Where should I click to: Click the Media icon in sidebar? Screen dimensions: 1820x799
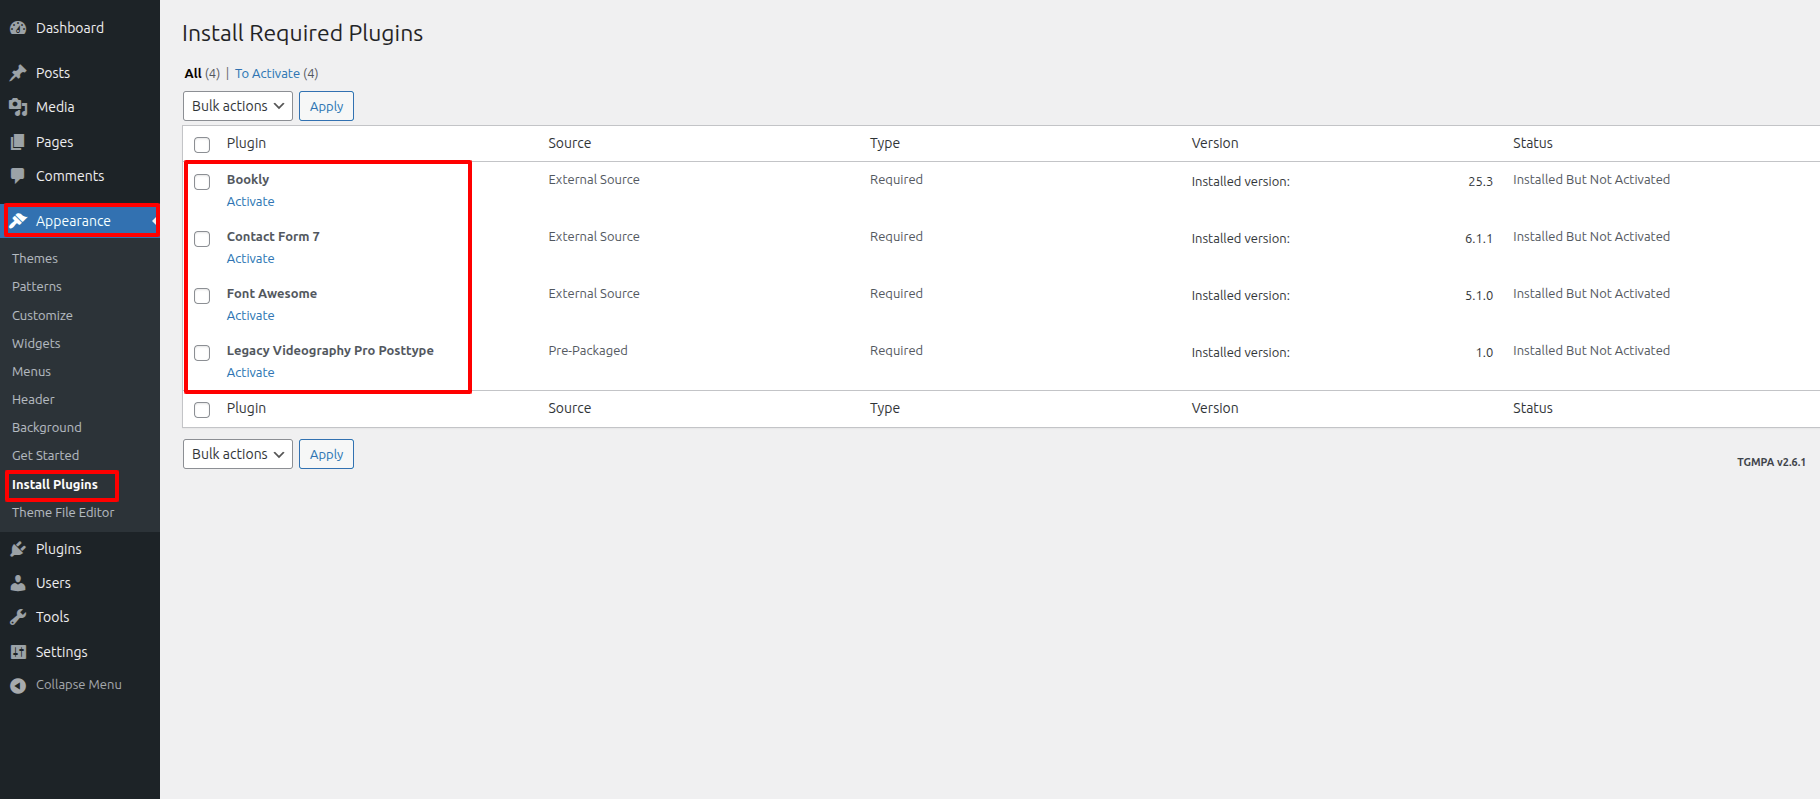click(18, 107)
